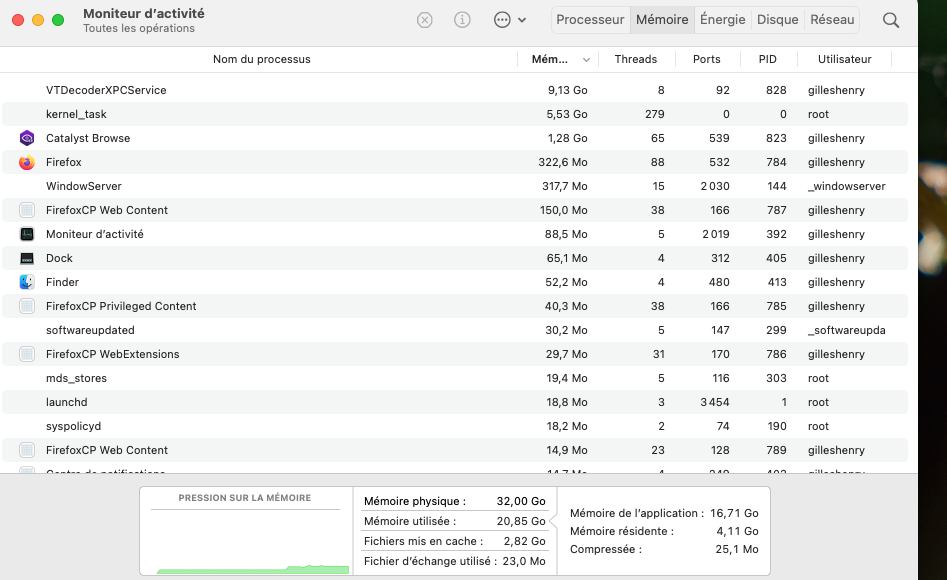Click the 317,7 Mo memory value
Viewport: 947px width, 580px height.
[x=565, y=186]
